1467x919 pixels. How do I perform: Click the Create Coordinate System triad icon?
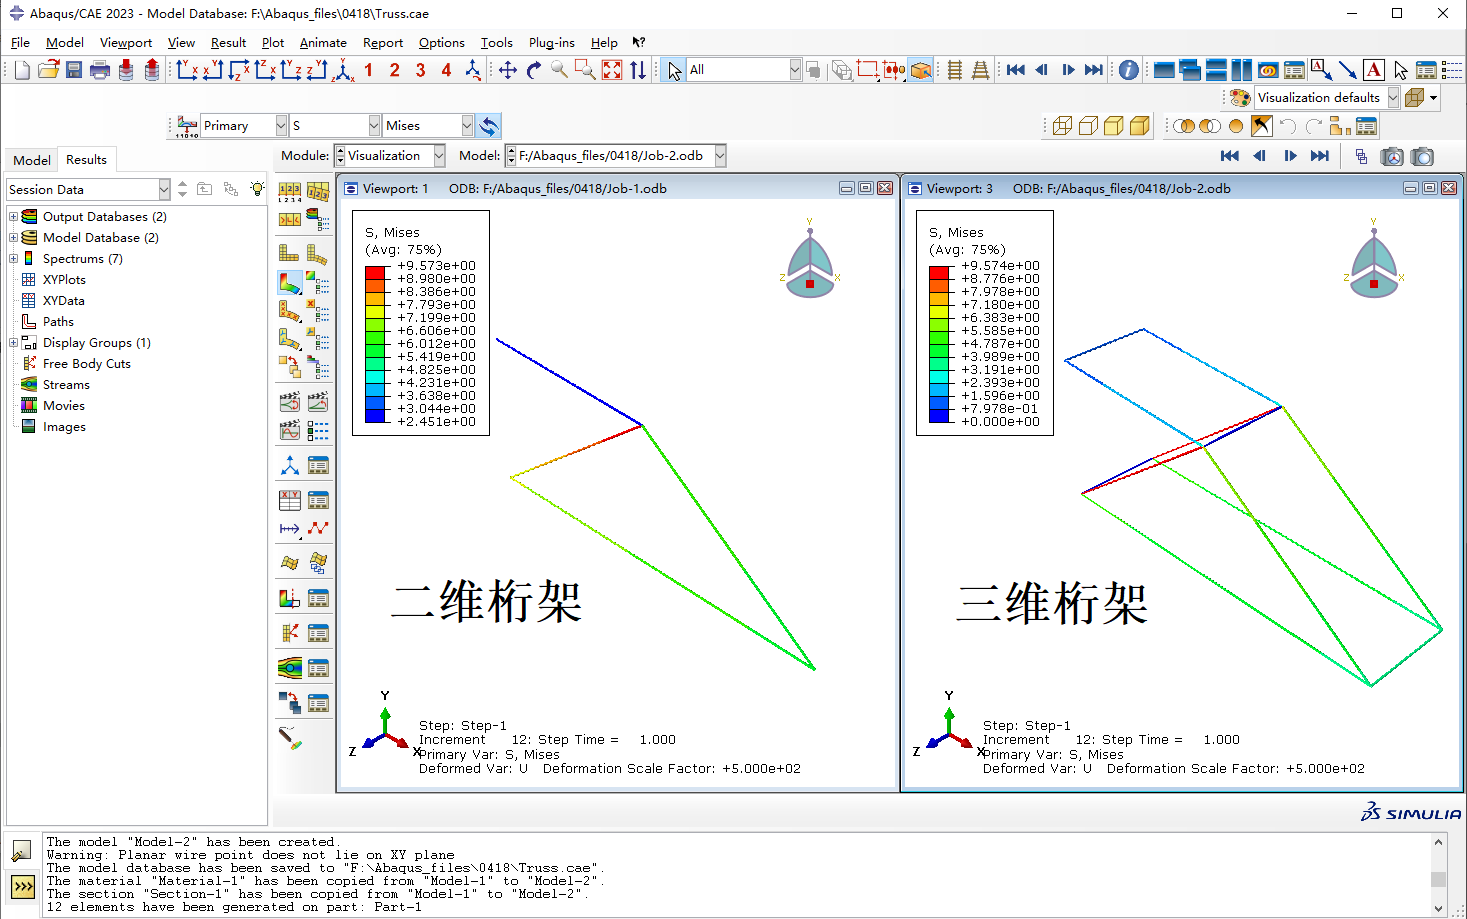(289, 465)
